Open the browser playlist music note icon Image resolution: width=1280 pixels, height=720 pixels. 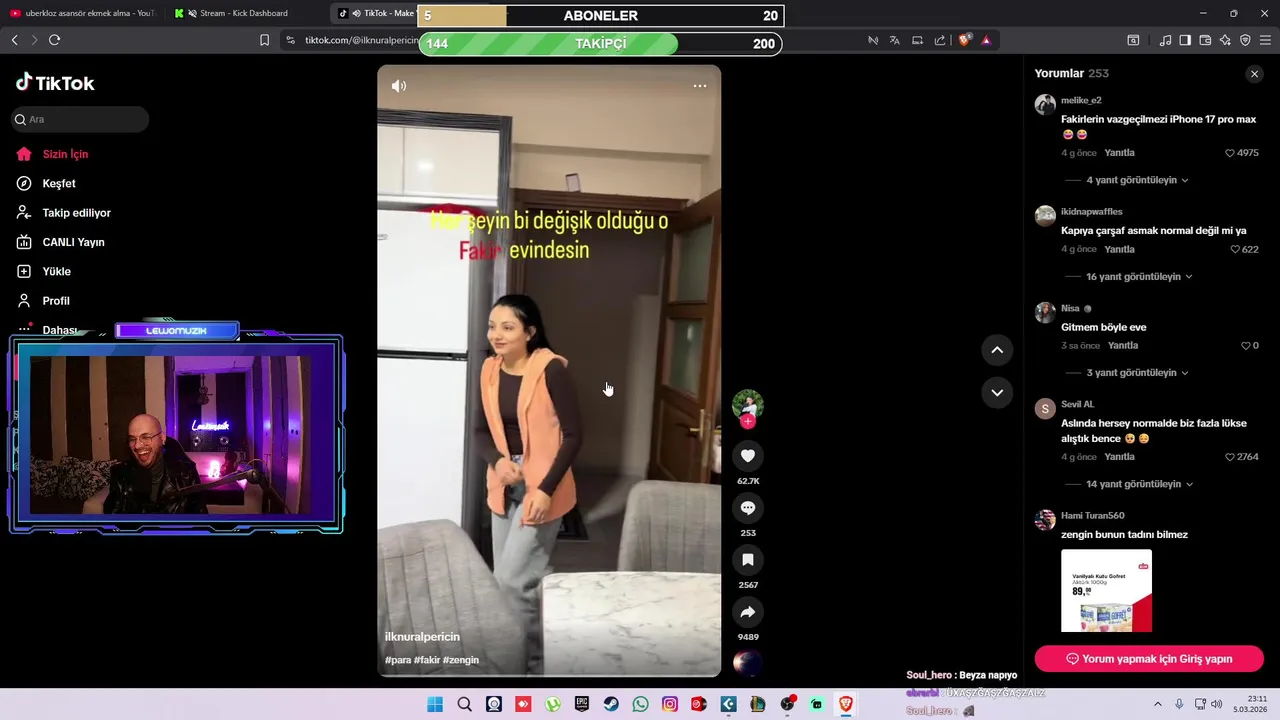click(x=1165, y=40)
